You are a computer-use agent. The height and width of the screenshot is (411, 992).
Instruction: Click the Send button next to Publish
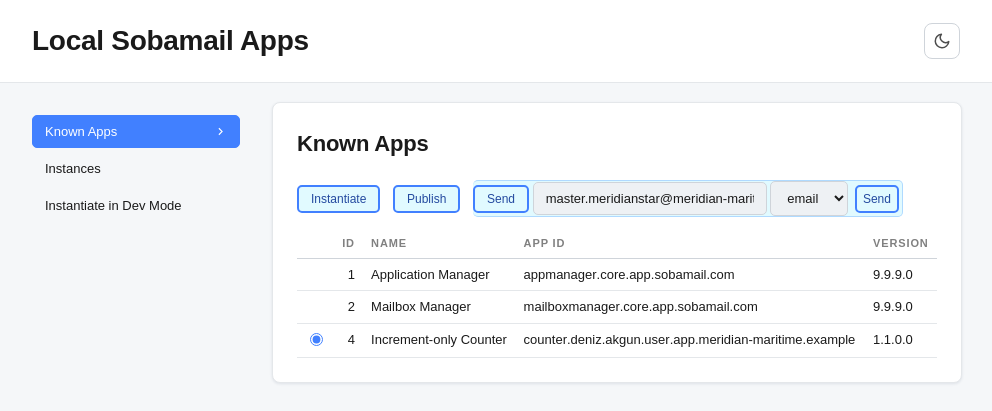501,199
